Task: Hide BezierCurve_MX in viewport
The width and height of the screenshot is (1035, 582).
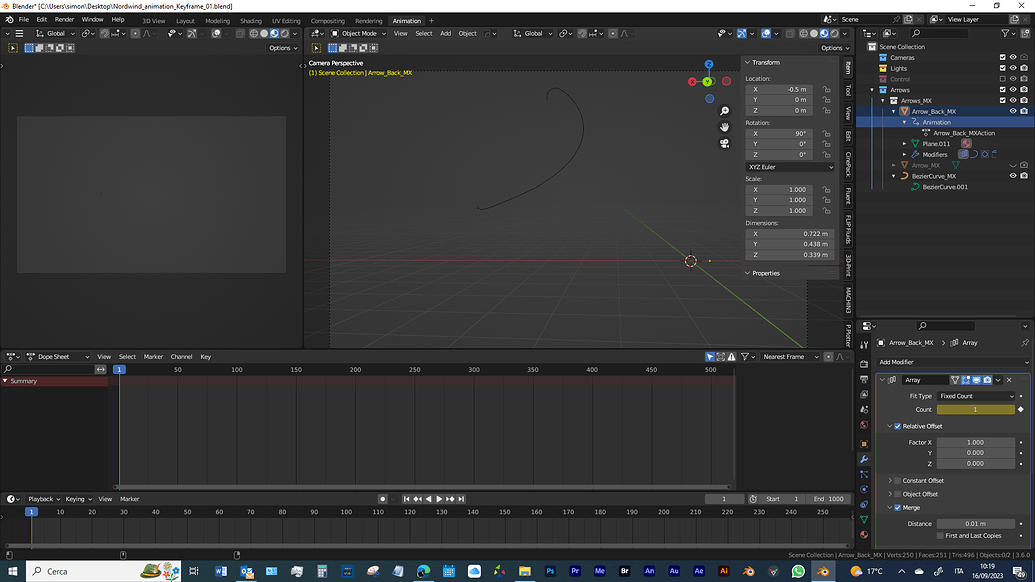Action: [1013, 176]
